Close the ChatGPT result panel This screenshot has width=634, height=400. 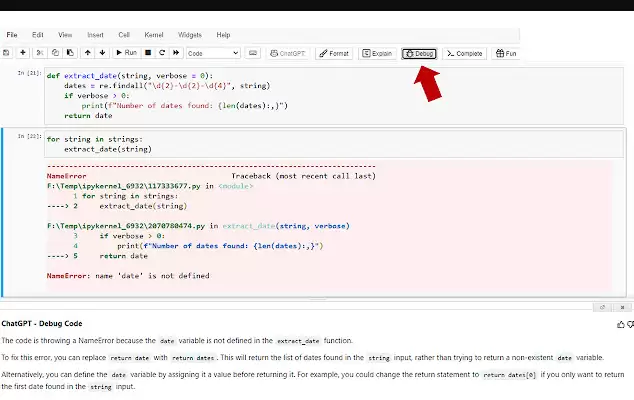point(623,307)
